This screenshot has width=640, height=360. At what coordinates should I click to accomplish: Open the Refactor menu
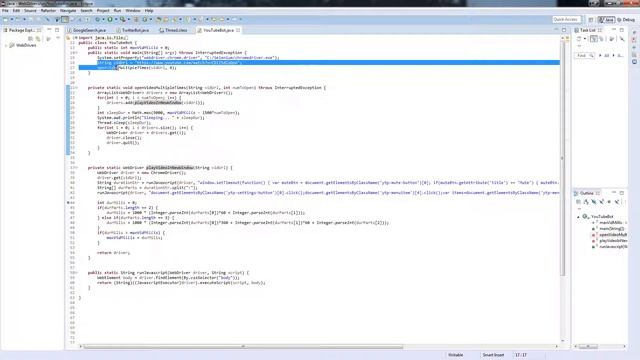click(x=48, y=11)
